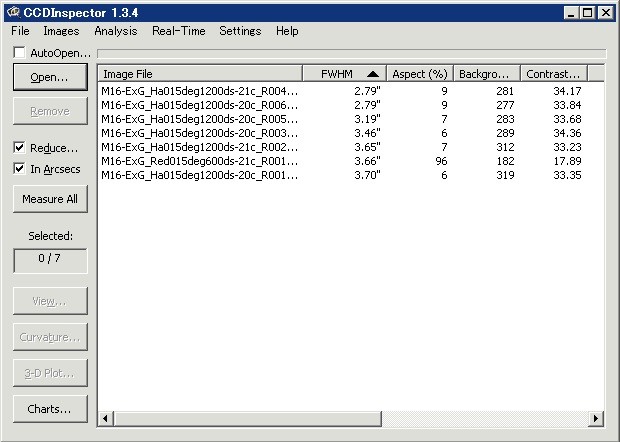Click the View... button
620x442 pixels.
[50, 301]
